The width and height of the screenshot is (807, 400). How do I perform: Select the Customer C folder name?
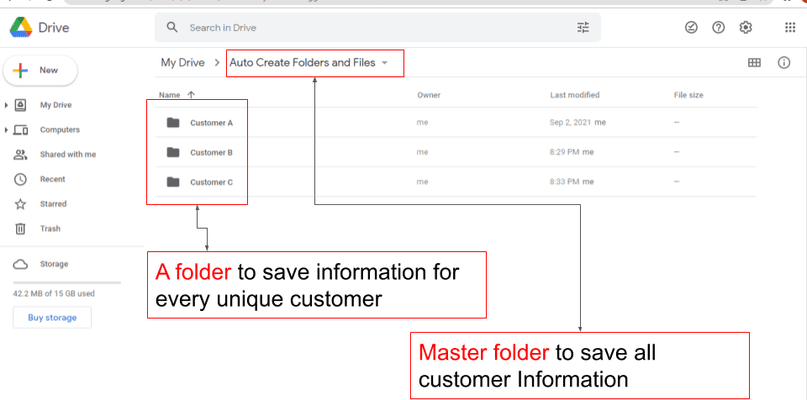212,182
